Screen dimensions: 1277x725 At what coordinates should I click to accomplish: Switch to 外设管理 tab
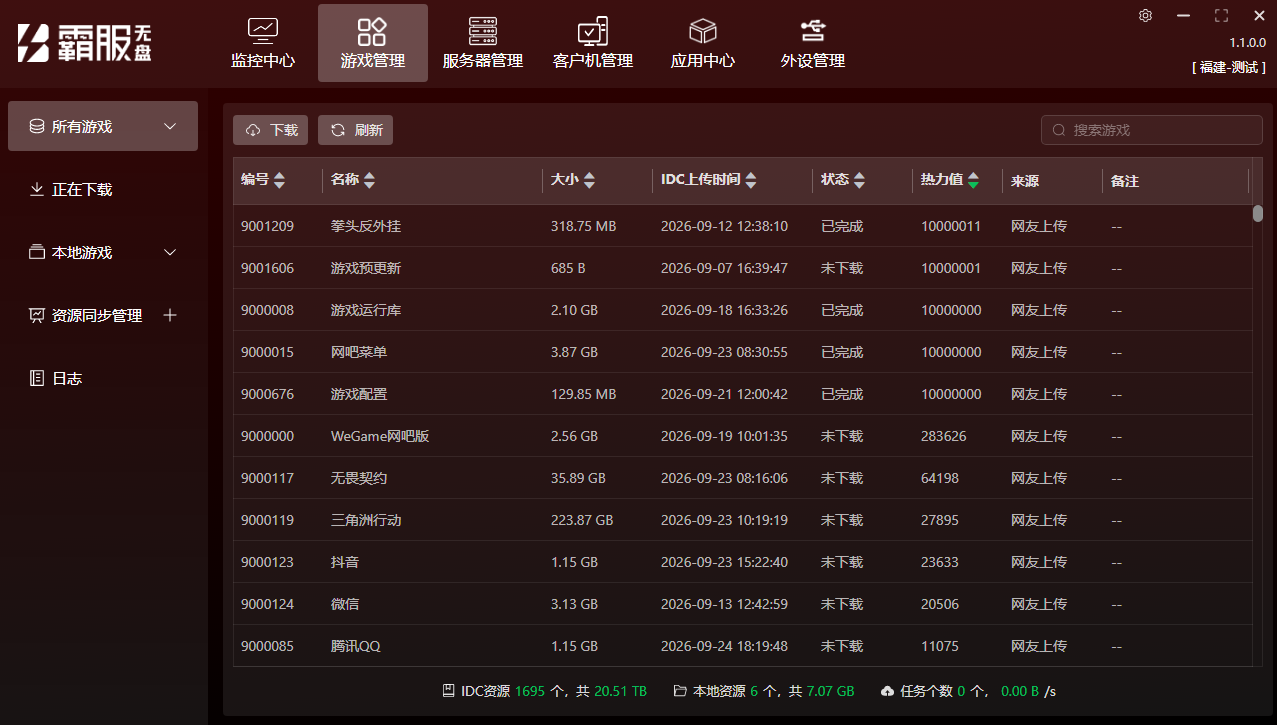(813, 43)
